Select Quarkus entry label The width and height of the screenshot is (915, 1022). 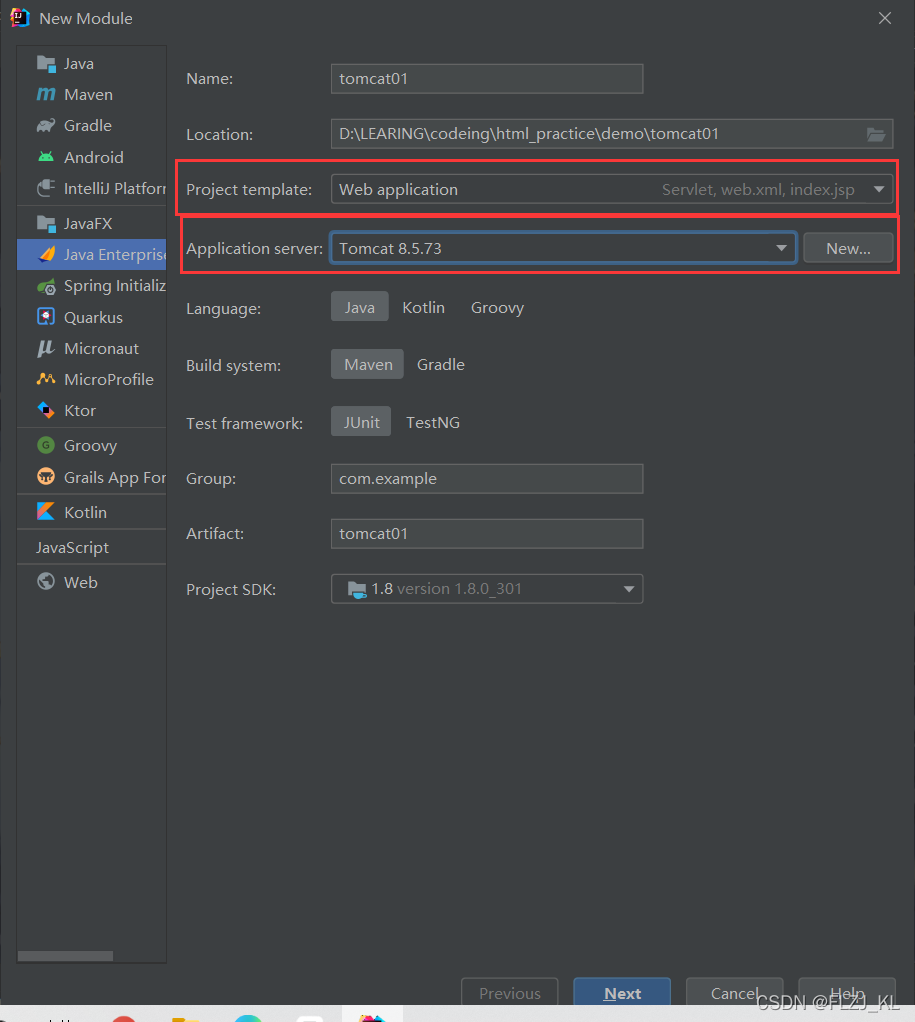pyautogui.click(x=93, y=317)
